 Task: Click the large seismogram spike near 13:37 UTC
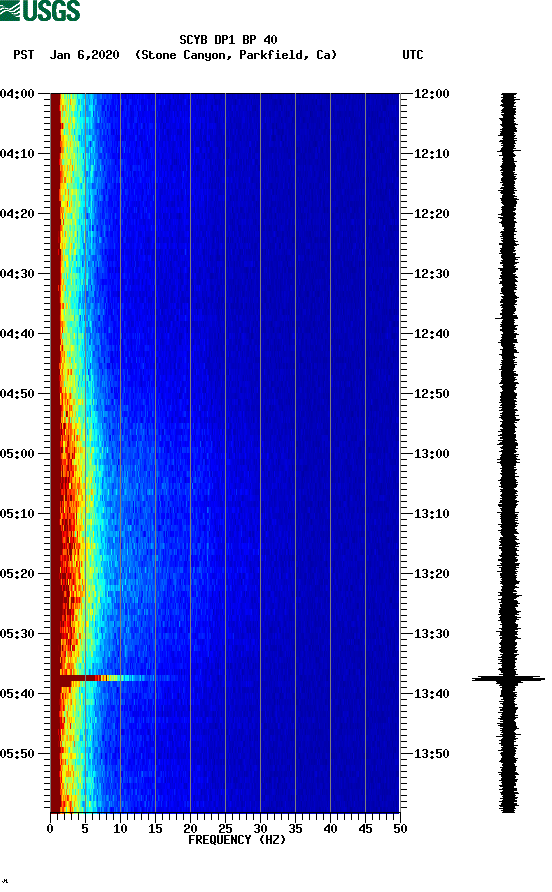(508, 679)
